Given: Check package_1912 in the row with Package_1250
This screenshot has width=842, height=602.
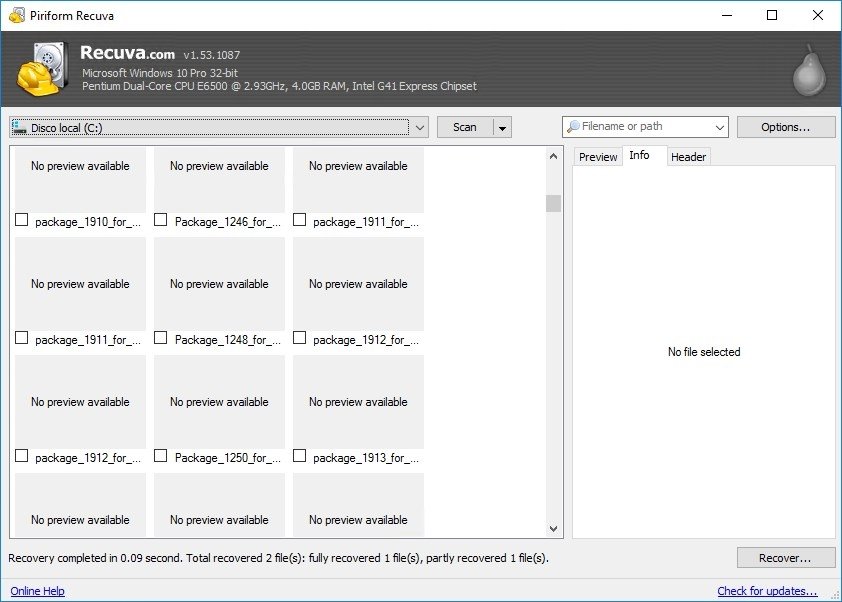Looking at the screenshot, I should 21,456.
